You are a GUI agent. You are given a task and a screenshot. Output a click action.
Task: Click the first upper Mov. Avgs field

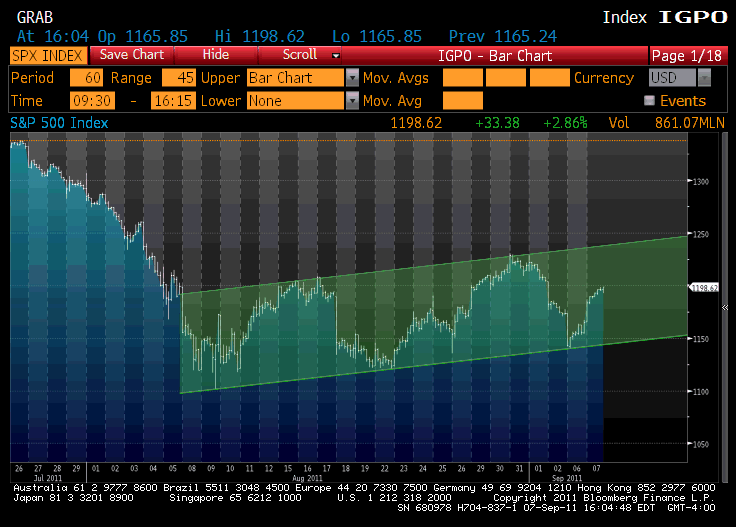462,78
